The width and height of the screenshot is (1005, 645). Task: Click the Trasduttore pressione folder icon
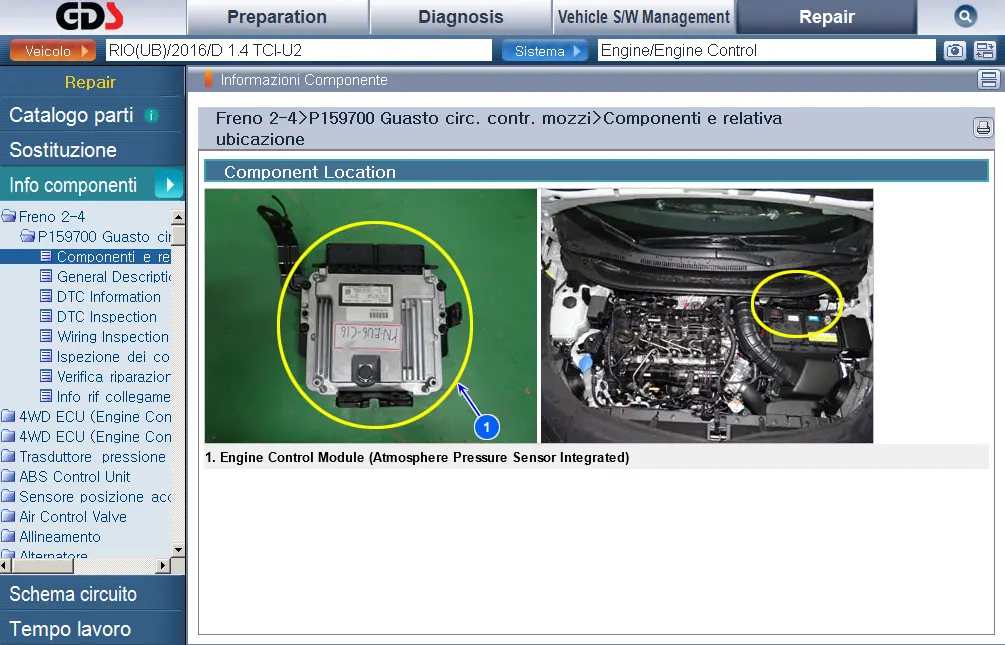click(8, 456)
